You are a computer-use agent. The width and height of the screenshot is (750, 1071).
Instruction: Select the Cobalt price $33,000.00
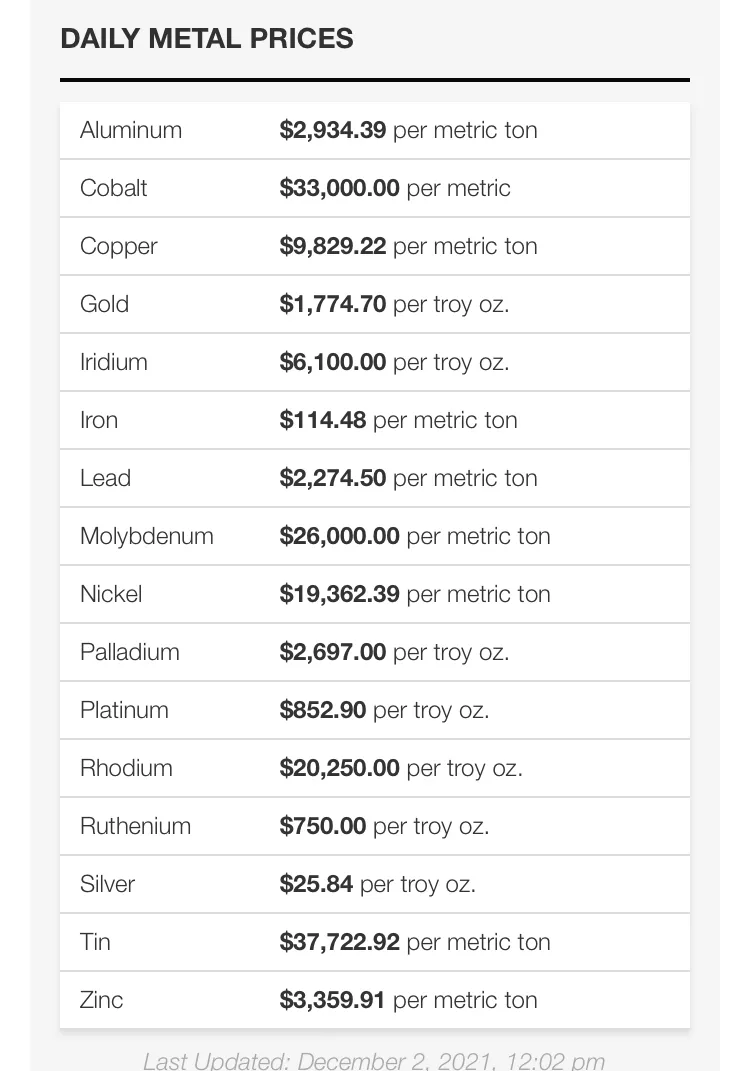[339, 188]
